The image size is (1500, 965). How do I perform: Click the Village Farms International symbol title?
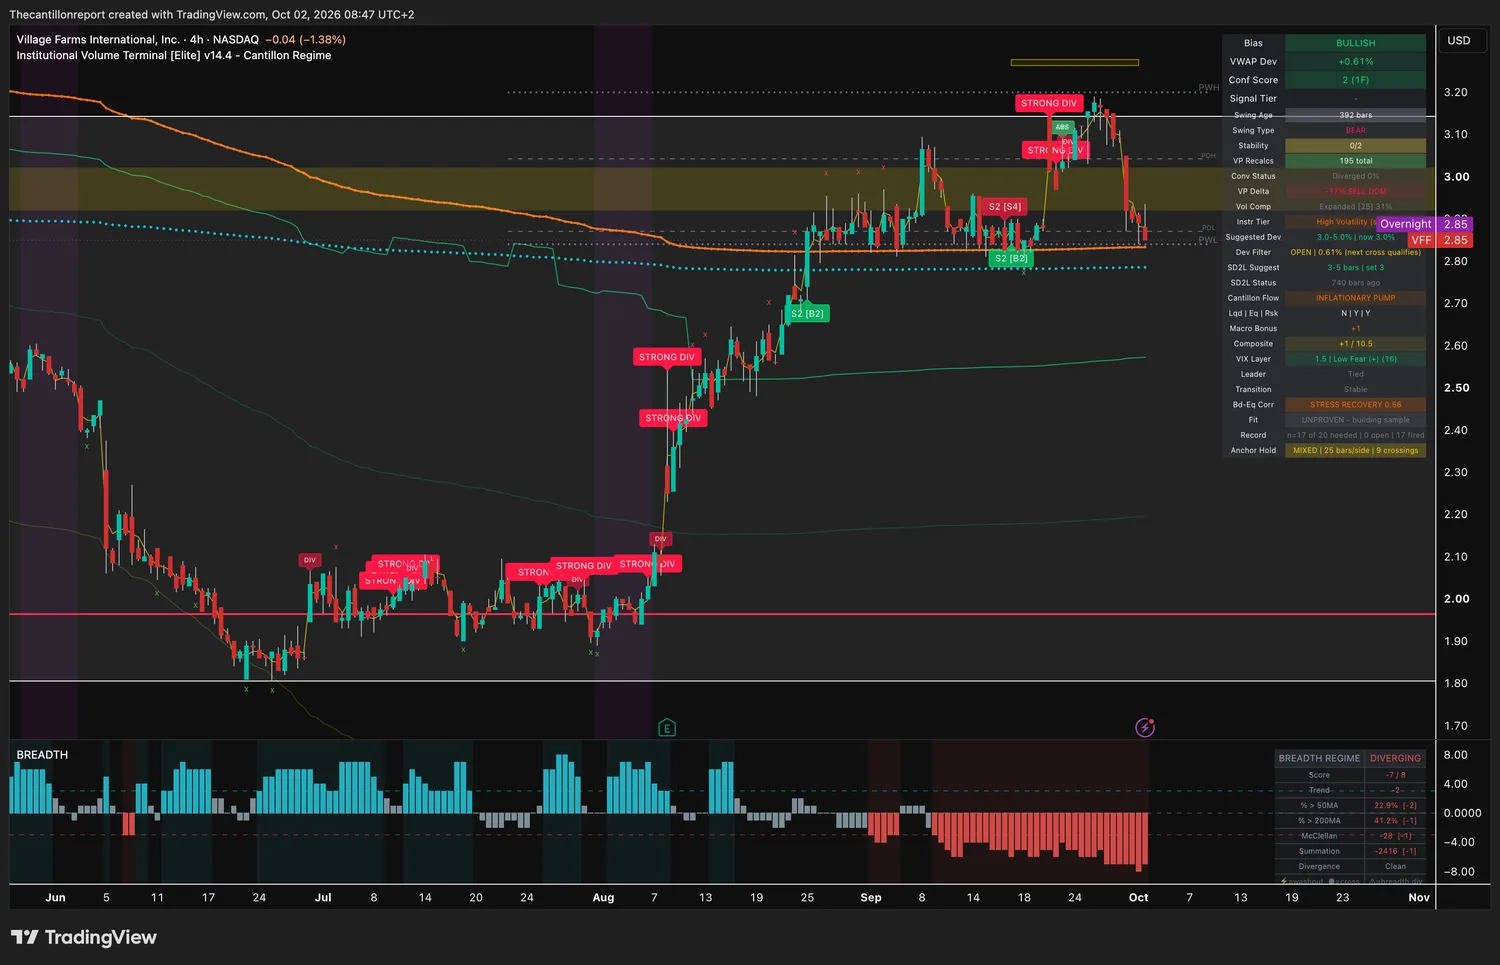(98, 40)
